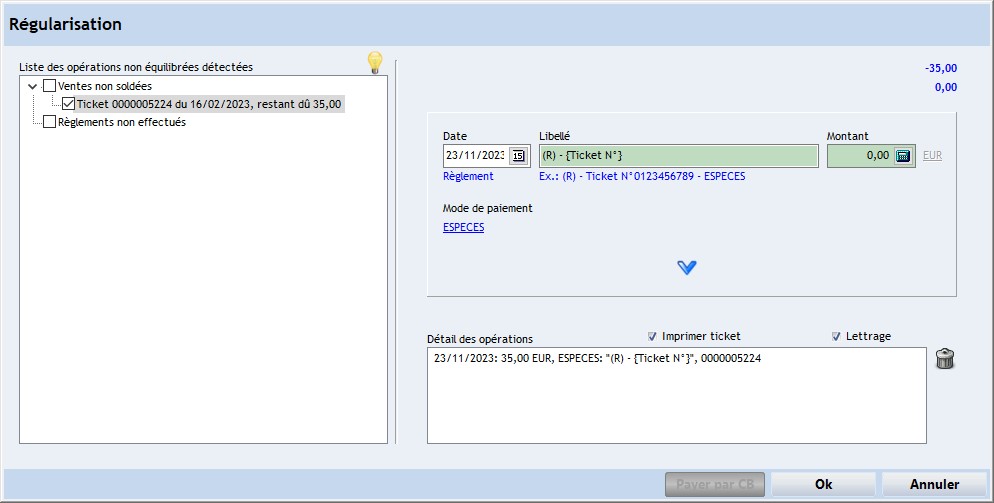Toggle the Lettrage checkbox

click(836, 336)
